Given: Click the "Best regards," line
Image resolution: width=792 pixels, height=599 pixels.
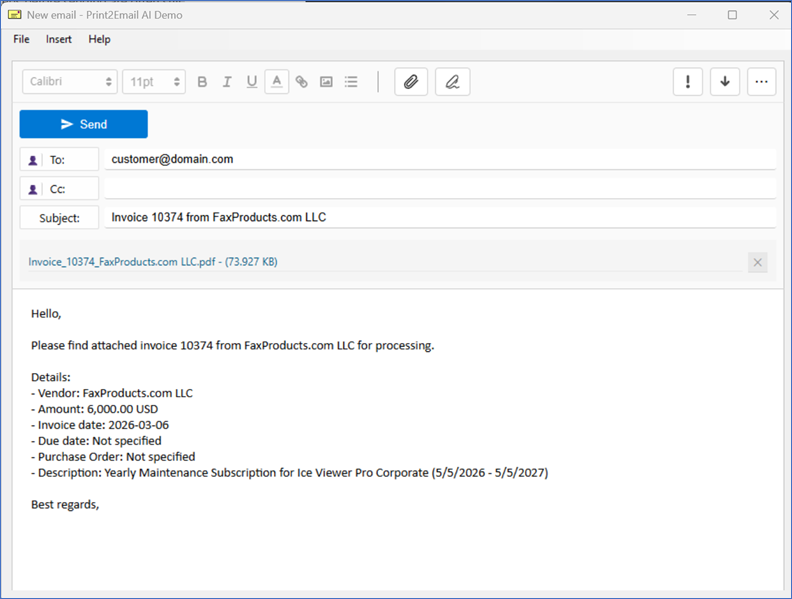Looking at the screenshot, I should click(65, 505).
